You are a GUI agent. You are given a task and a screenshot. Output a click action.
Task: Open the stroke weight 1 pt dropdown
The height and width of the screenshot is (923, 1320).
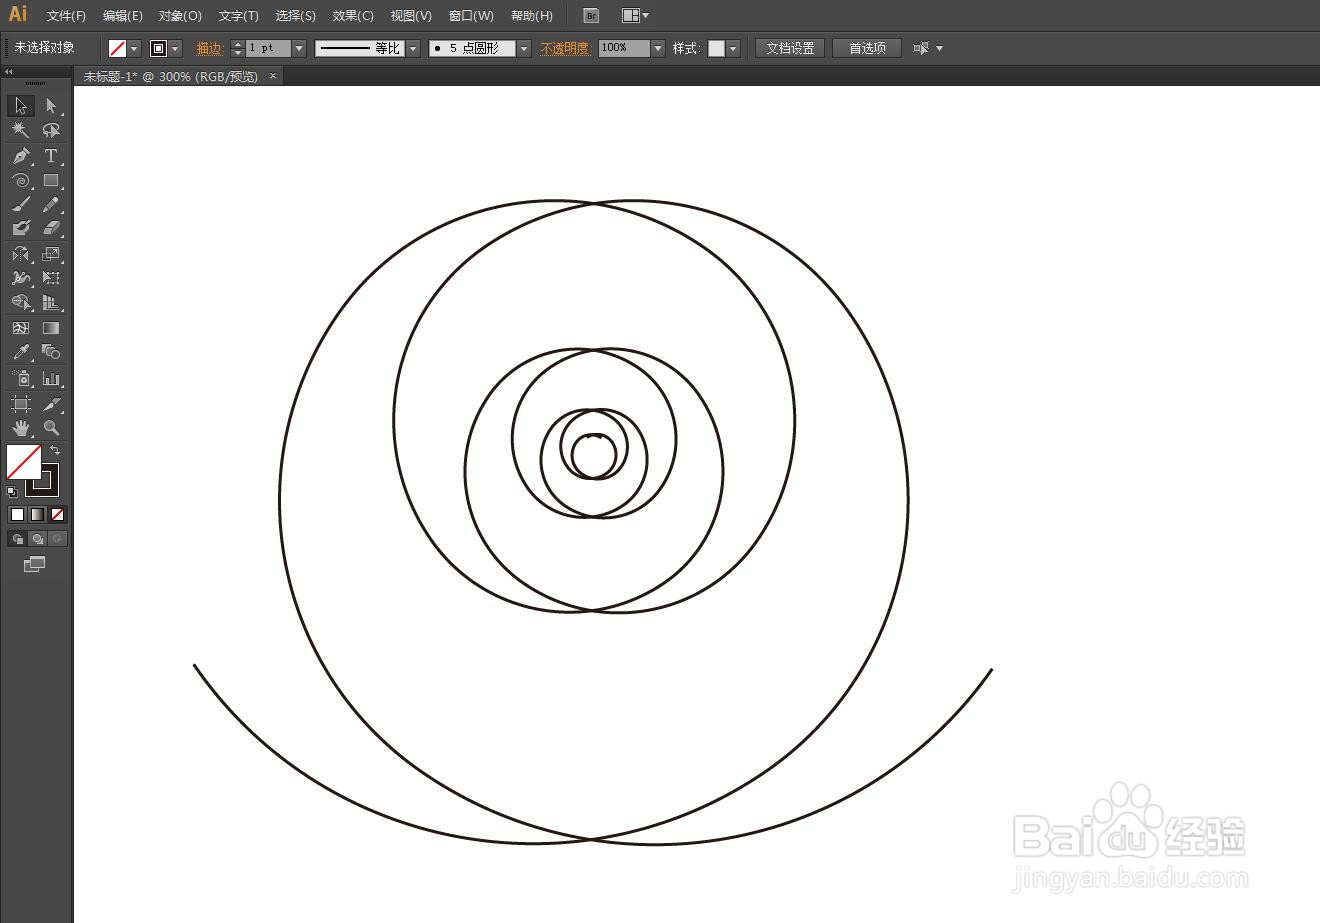tap(299, 48)
